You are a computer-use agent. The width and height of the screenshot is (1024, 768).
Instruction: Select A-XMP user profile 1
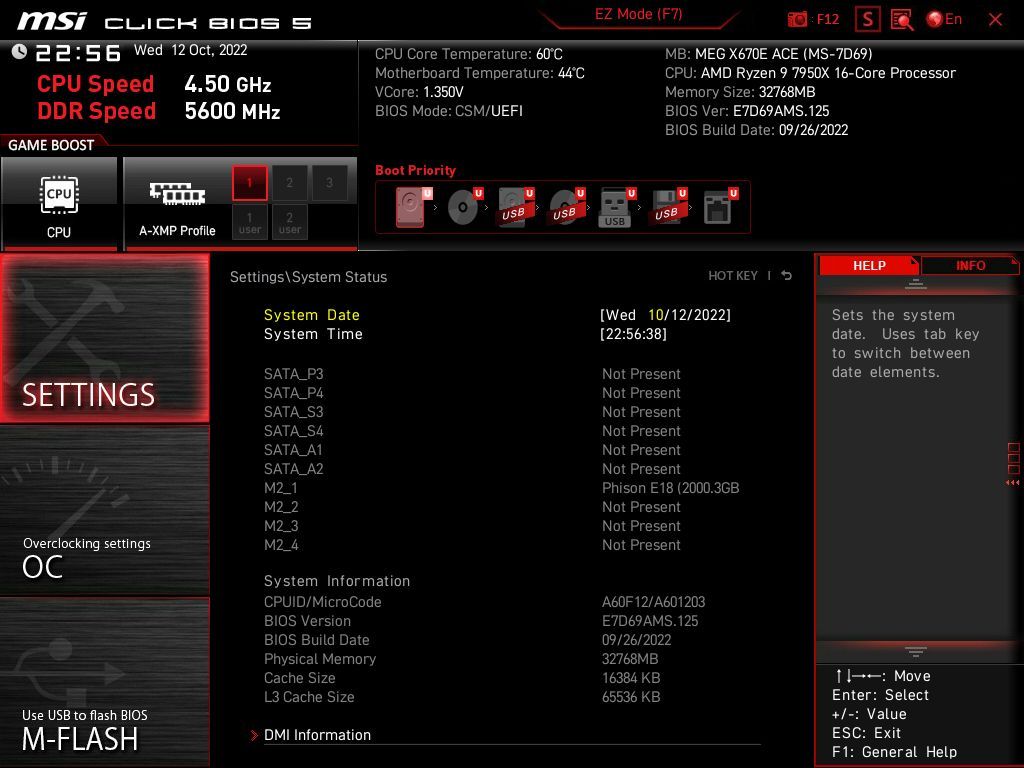tap(249, 222)
